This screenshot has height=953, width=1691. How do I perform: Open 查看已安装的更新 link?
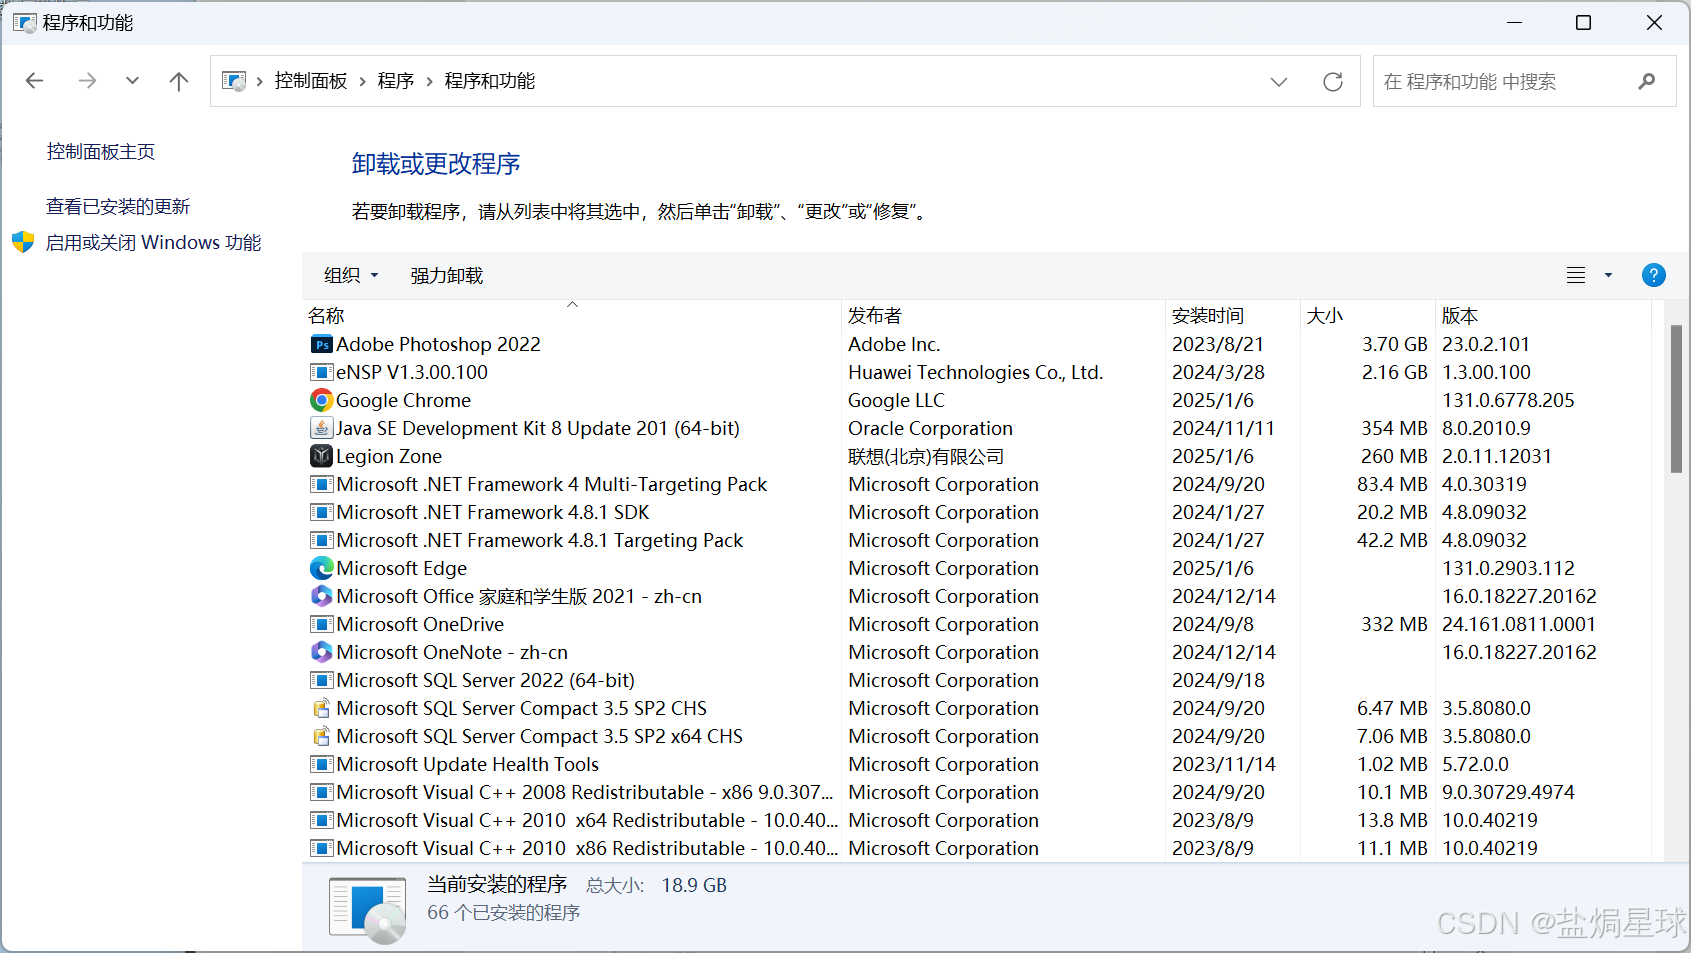click(118, 206)
